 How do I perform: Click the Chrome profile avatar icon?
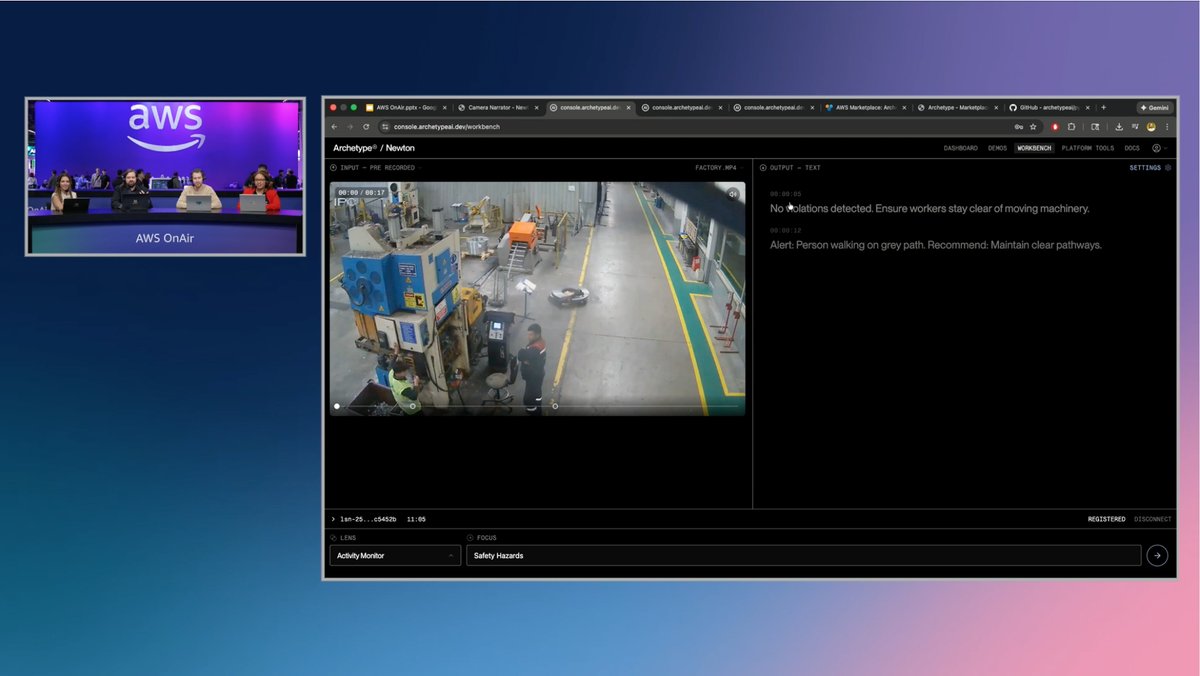click(1151, 127)
